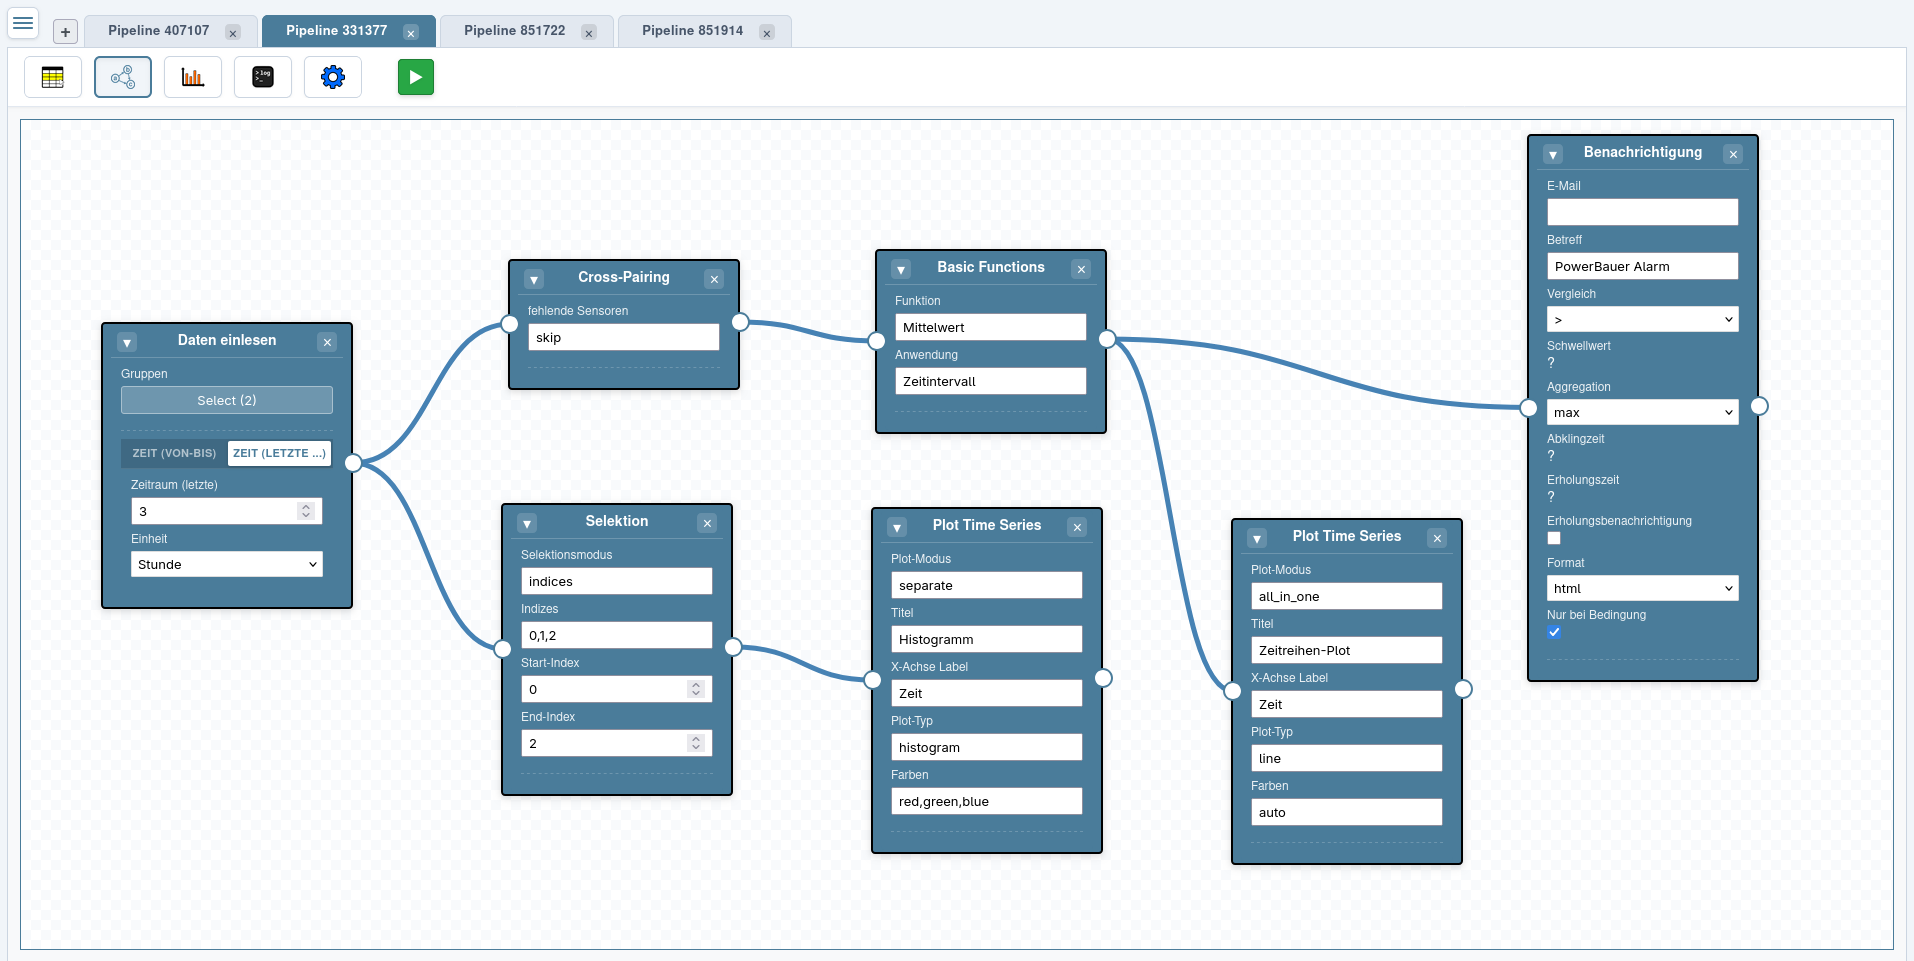Click the Zeitraum (letzte) number field
1914x961 pixels.
tap(227, 511)
